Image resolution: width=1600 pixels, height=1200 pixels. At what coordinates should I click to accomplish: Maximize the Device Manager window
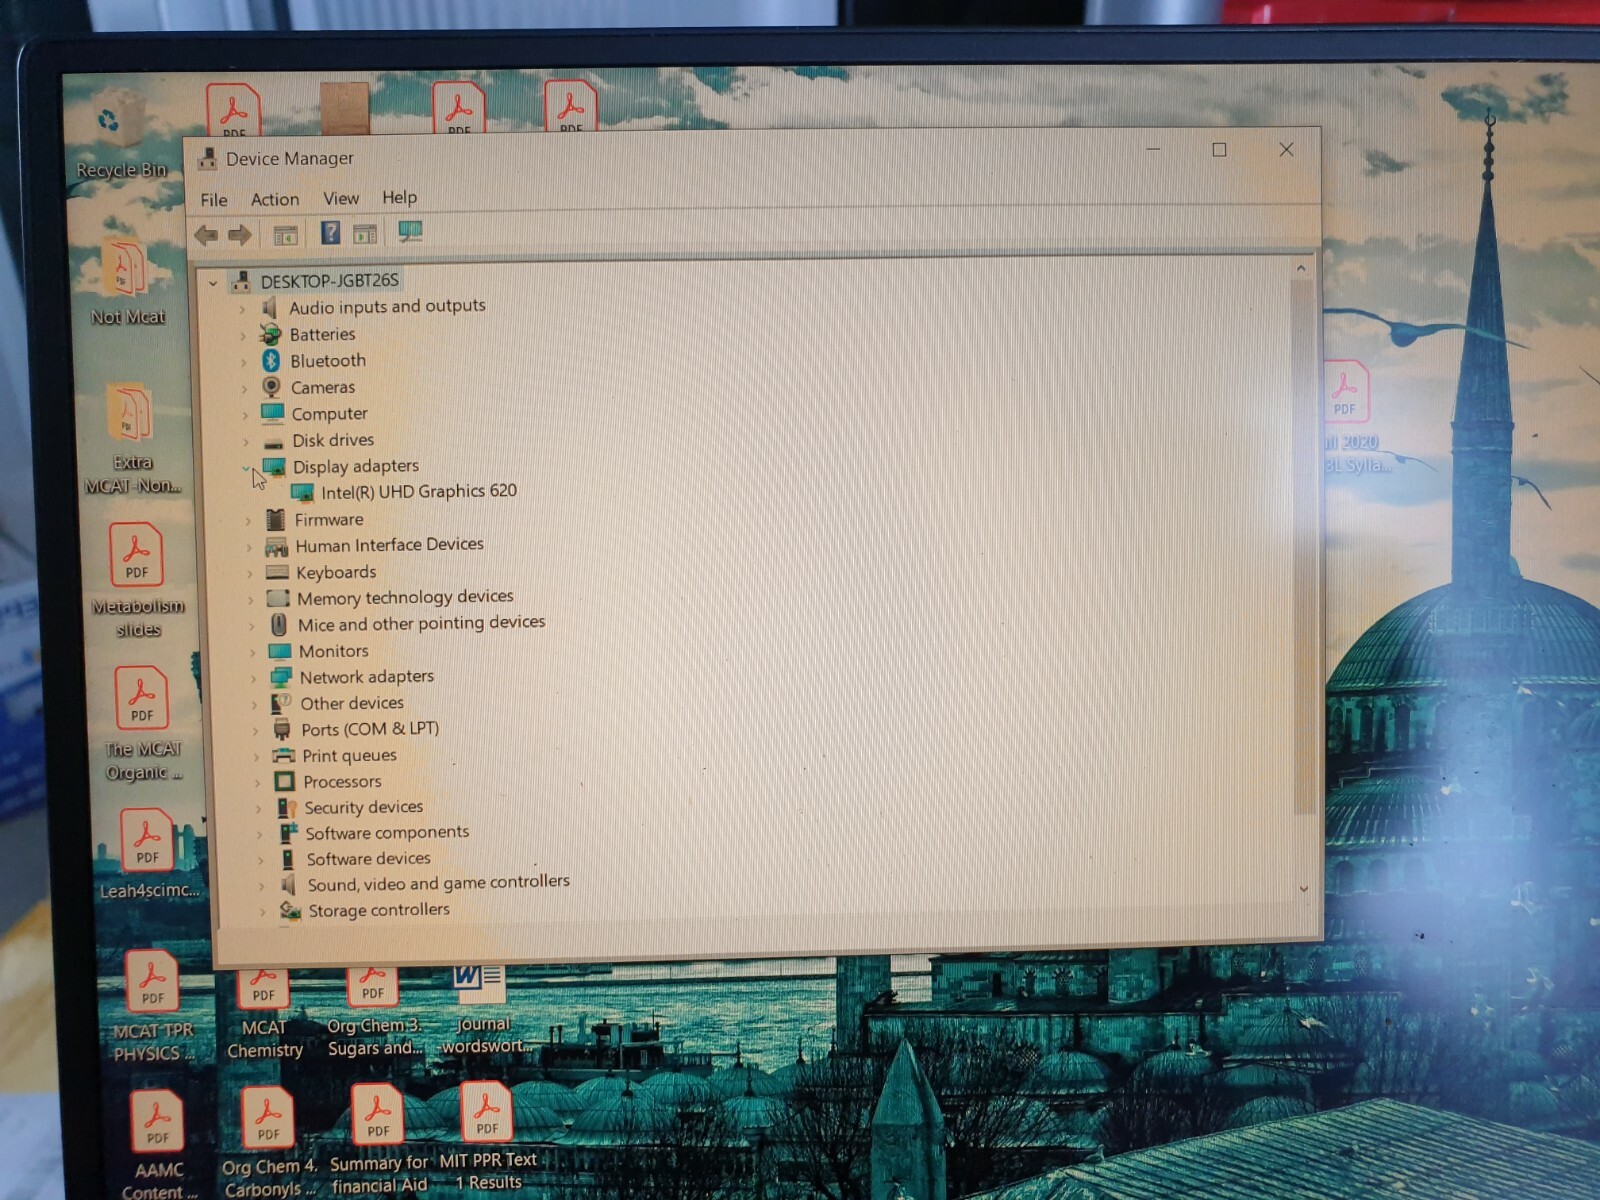[1219, 149]
